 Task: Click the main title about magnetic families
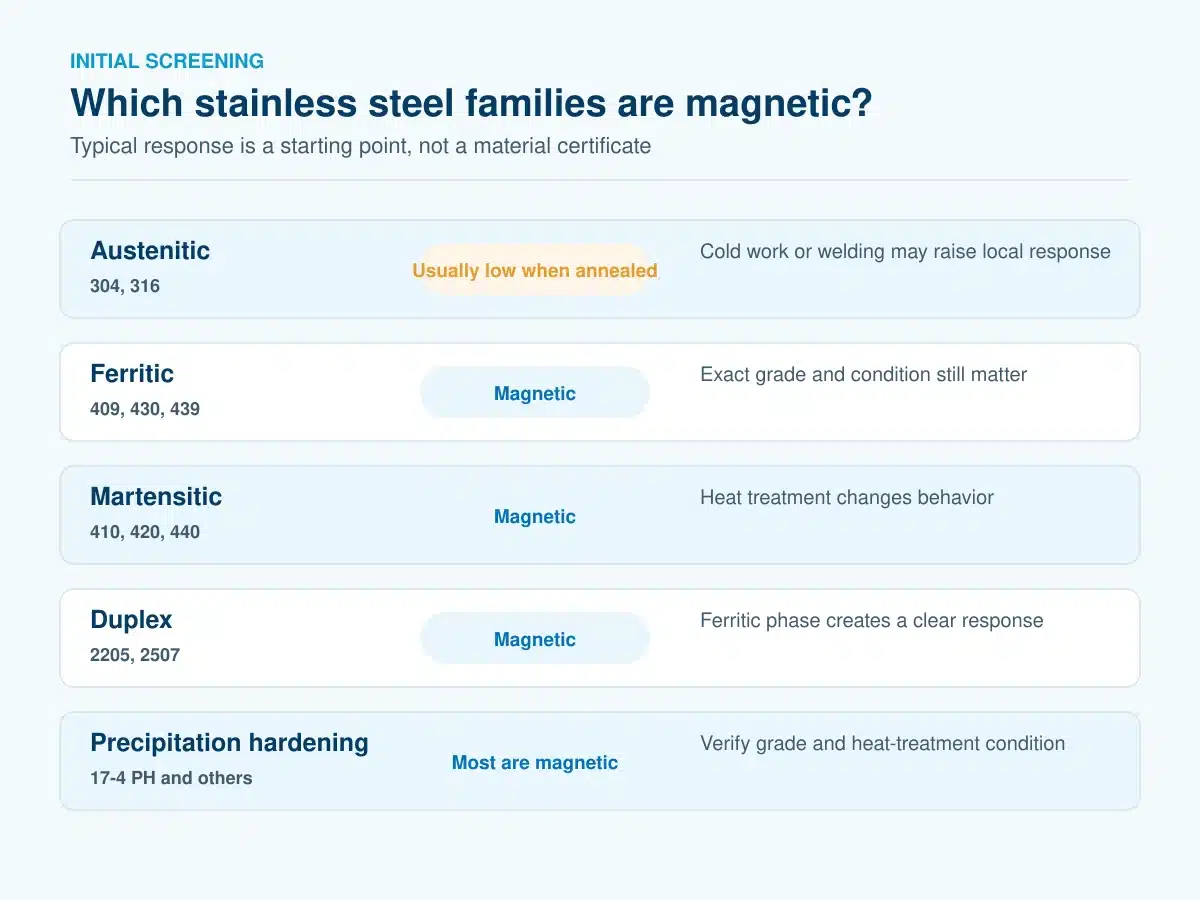click(471, 104)
